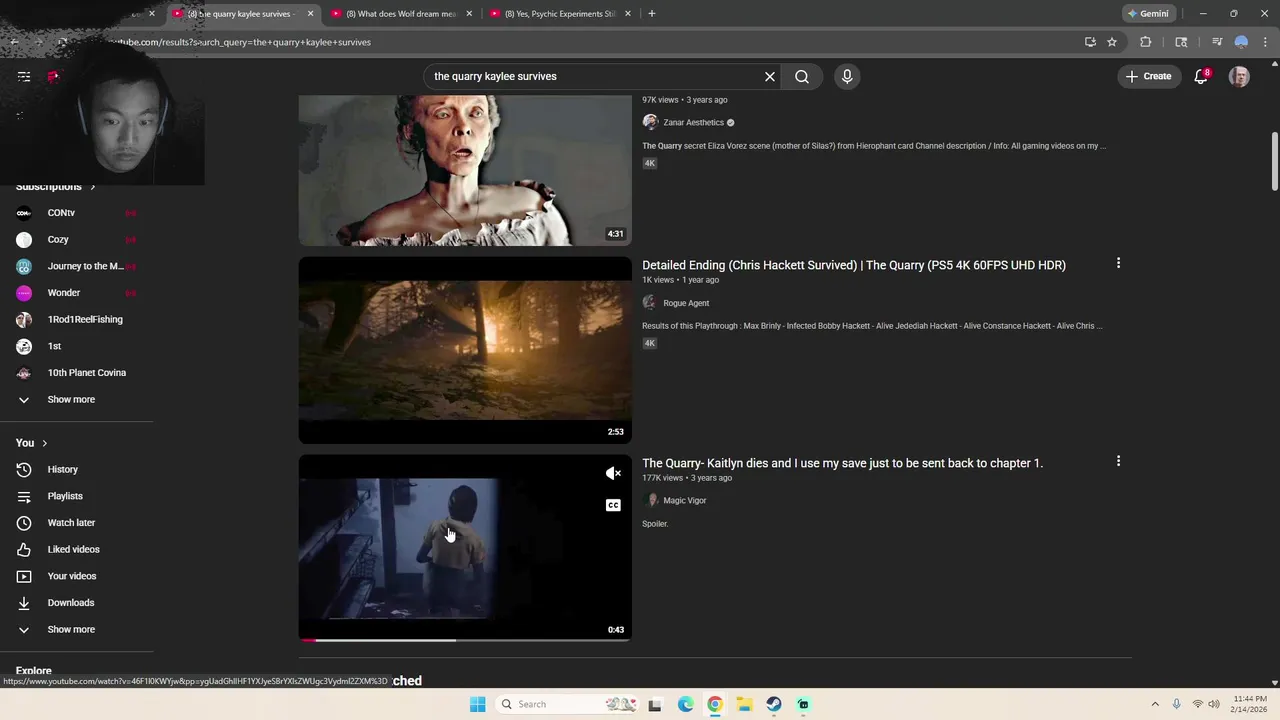Image resolution: width=1280 pixels, height=720 pixels.
Task: Unmute the Kaitlyn dies preview video
Action: click(x=613, y=474)
